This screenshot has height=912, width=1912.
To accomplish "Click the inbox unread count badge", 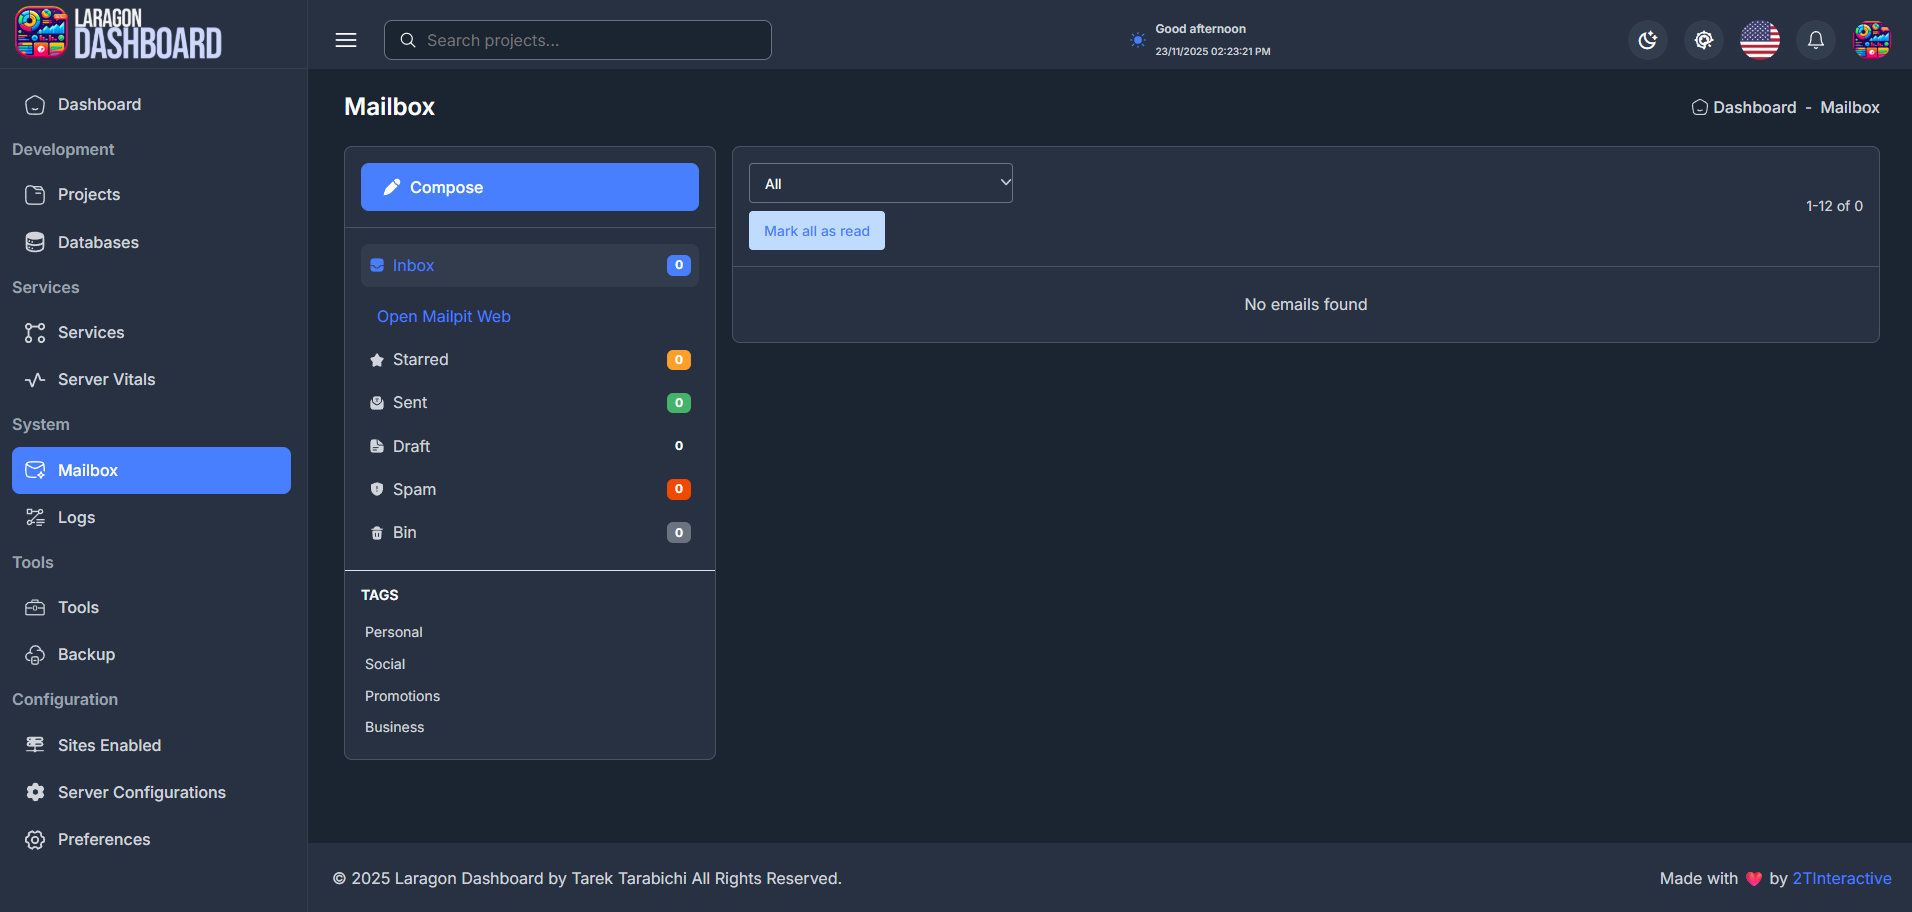I will click(678, 265).
